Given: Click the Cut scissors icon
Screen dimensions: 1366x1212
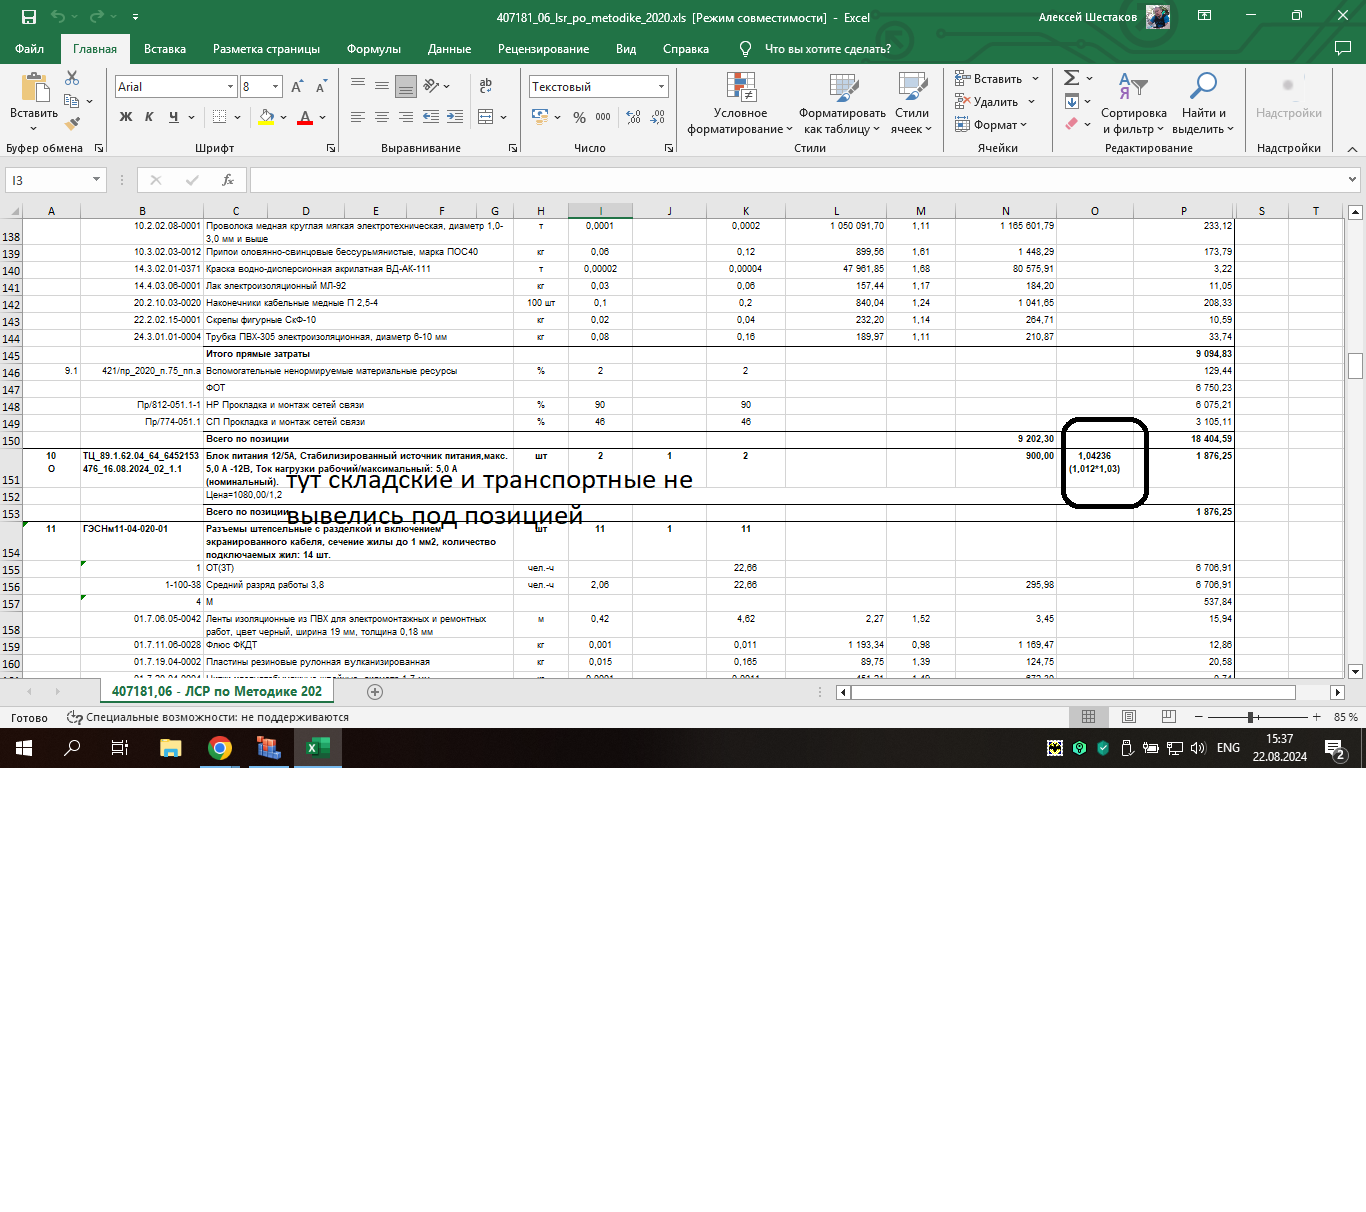Looking at the screenshot, I should [72, 78].
